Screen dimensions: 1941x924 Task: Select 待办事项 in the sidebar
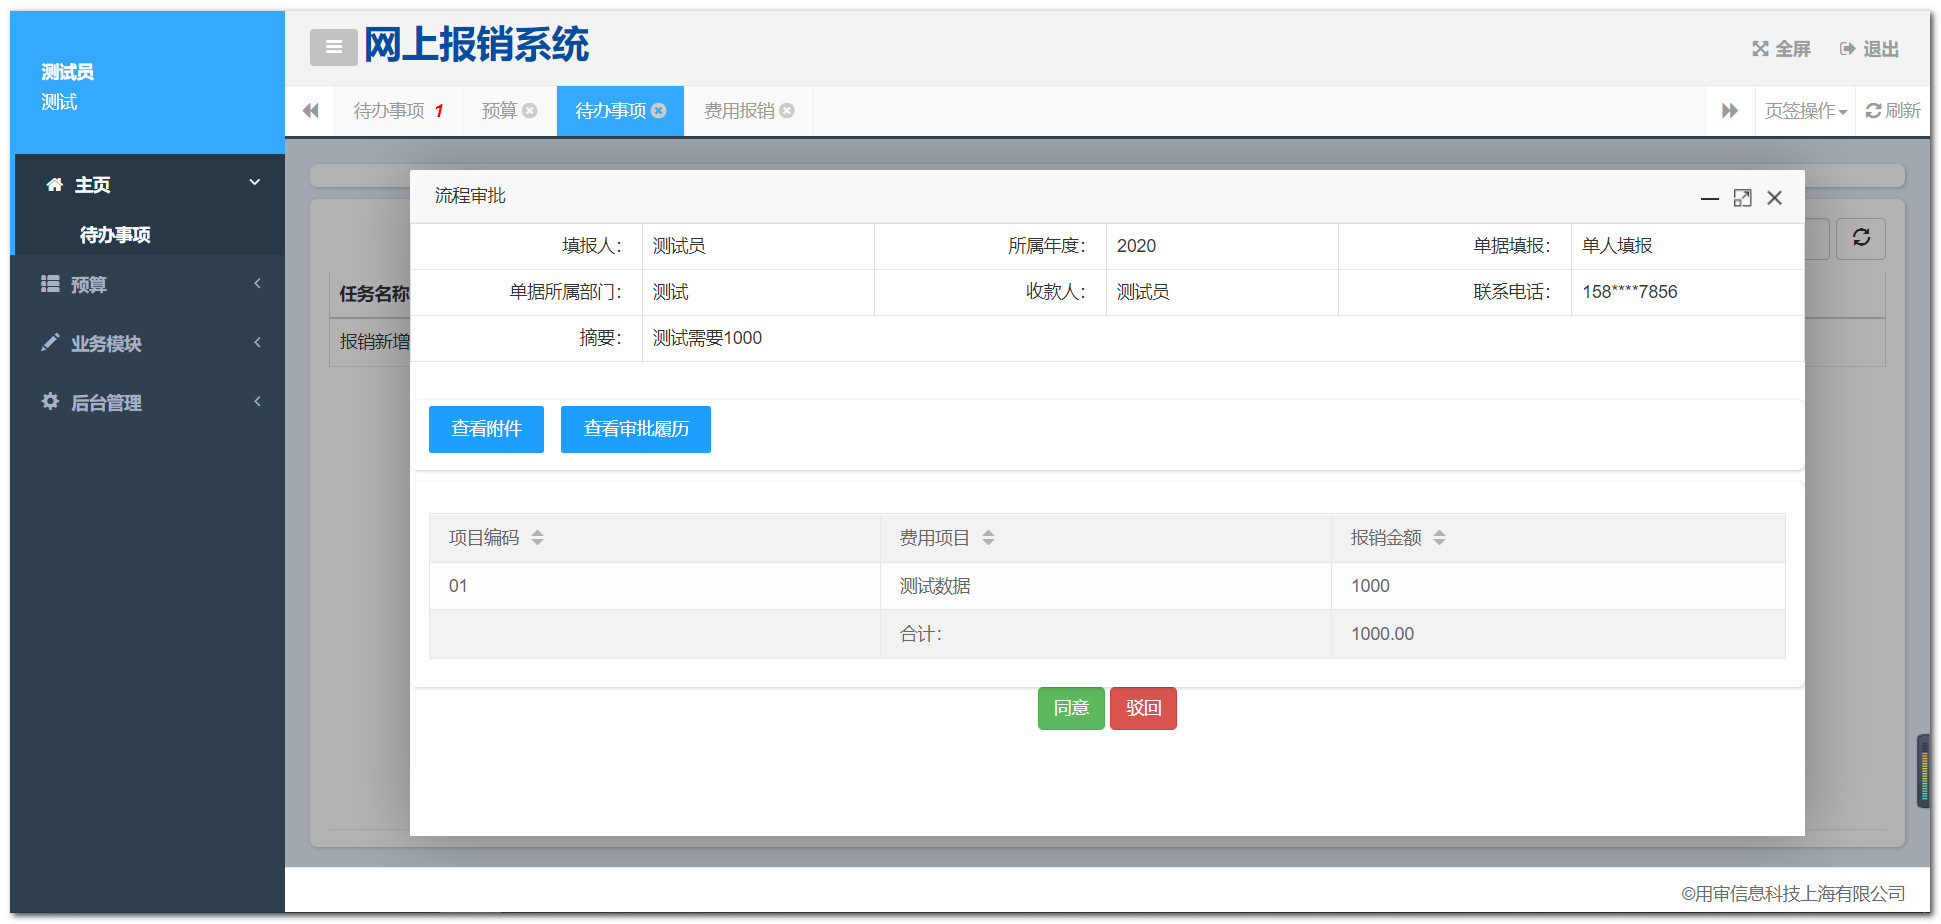(115, 235)
